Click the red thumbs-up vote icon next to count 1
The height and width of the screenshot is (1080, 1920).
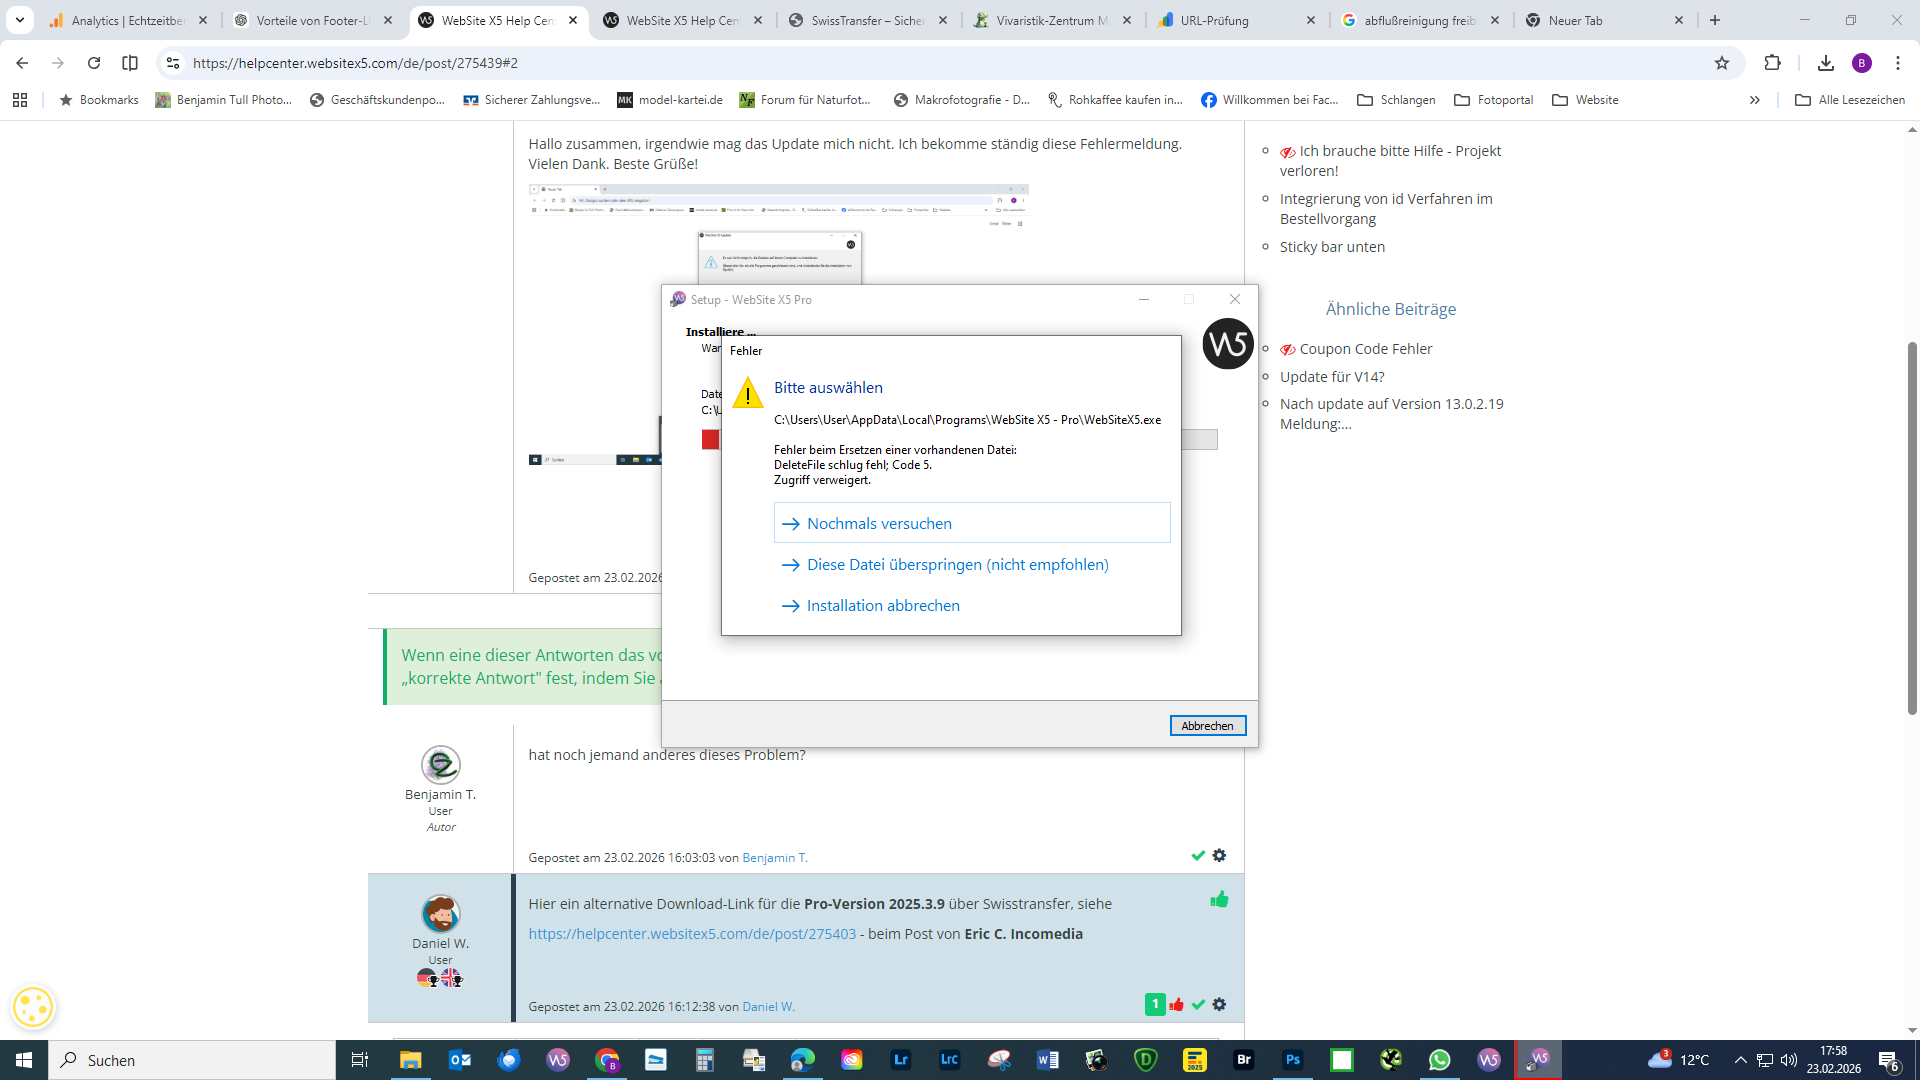click(x=1177, y=1005)
